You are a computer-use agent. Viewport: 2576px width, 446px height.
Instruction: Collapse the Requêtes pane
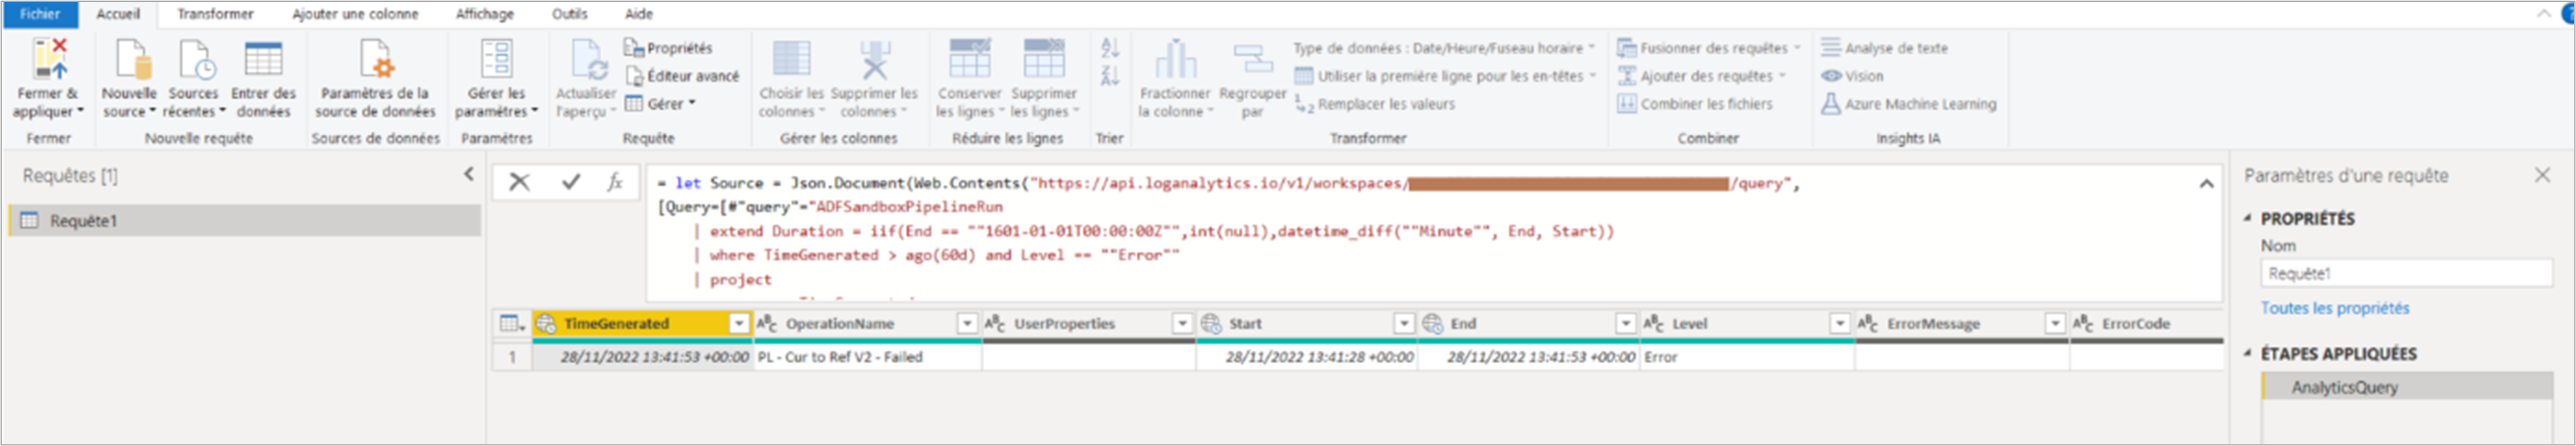click(469, 174)
